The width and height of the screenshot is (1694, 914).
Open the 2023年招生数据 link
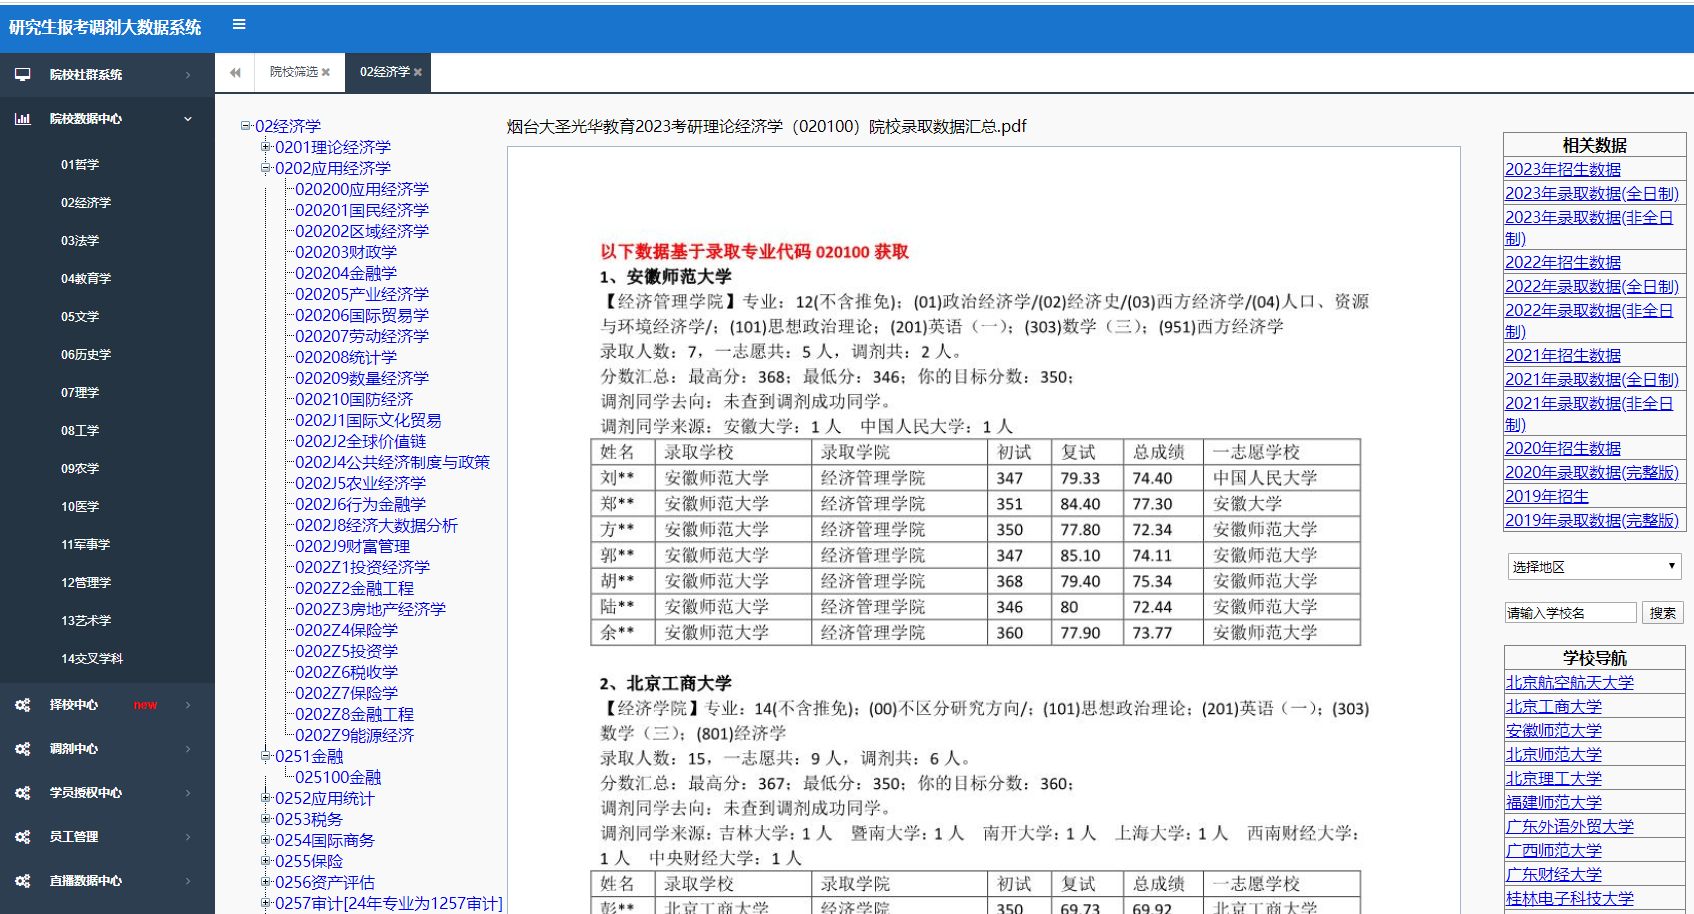pyautogui.click(x=1562, y=170)
